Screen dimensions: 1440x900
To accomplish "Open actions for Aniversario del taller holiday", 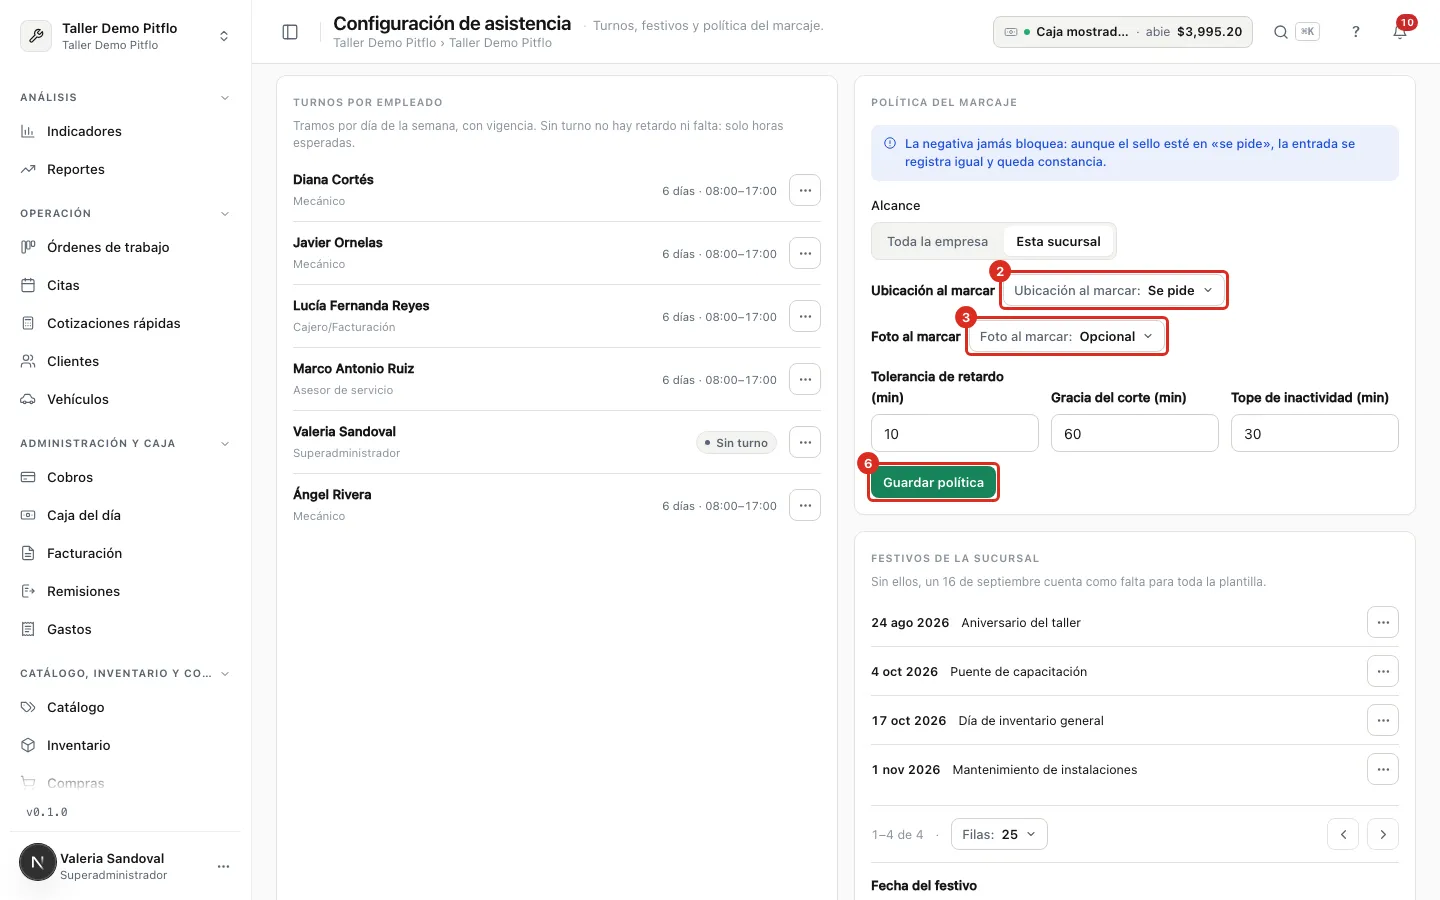I will 1383,622.
